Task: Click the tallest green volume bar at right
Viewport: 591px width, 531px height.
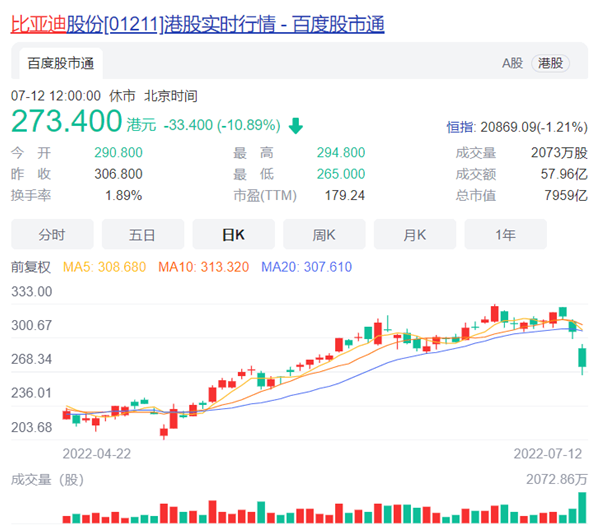Action: coord(582,508)
